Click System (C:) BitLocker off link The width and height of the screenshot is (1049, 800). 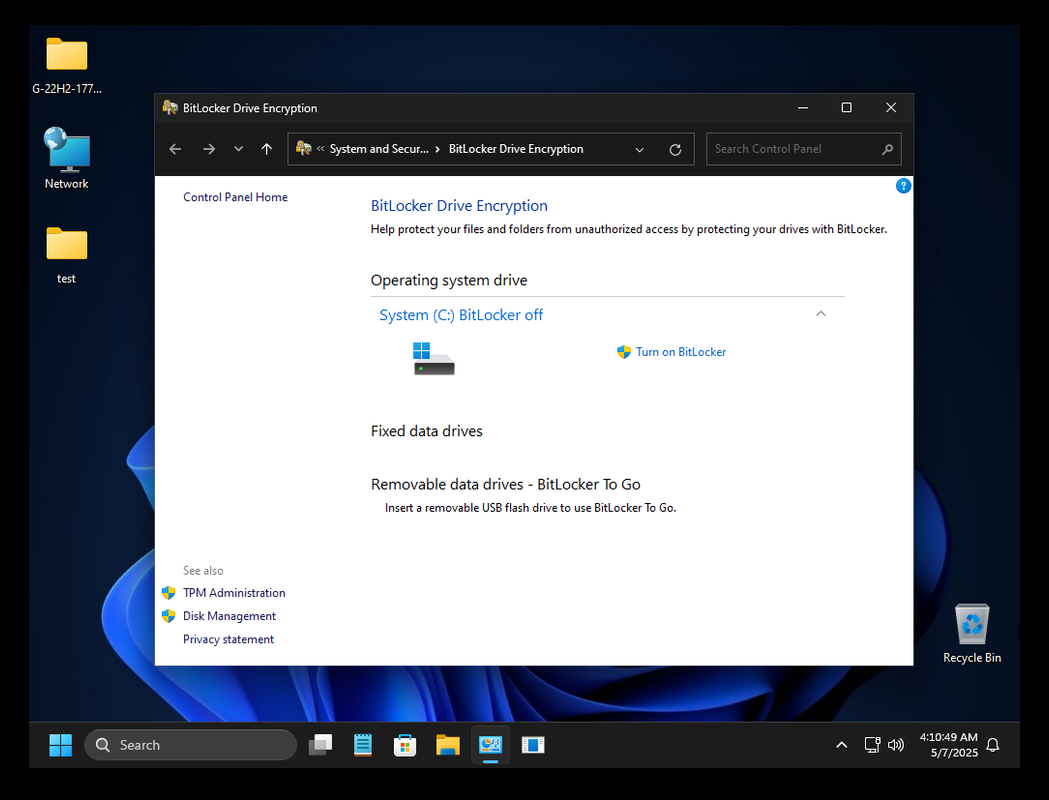click(x=461, y=315)
